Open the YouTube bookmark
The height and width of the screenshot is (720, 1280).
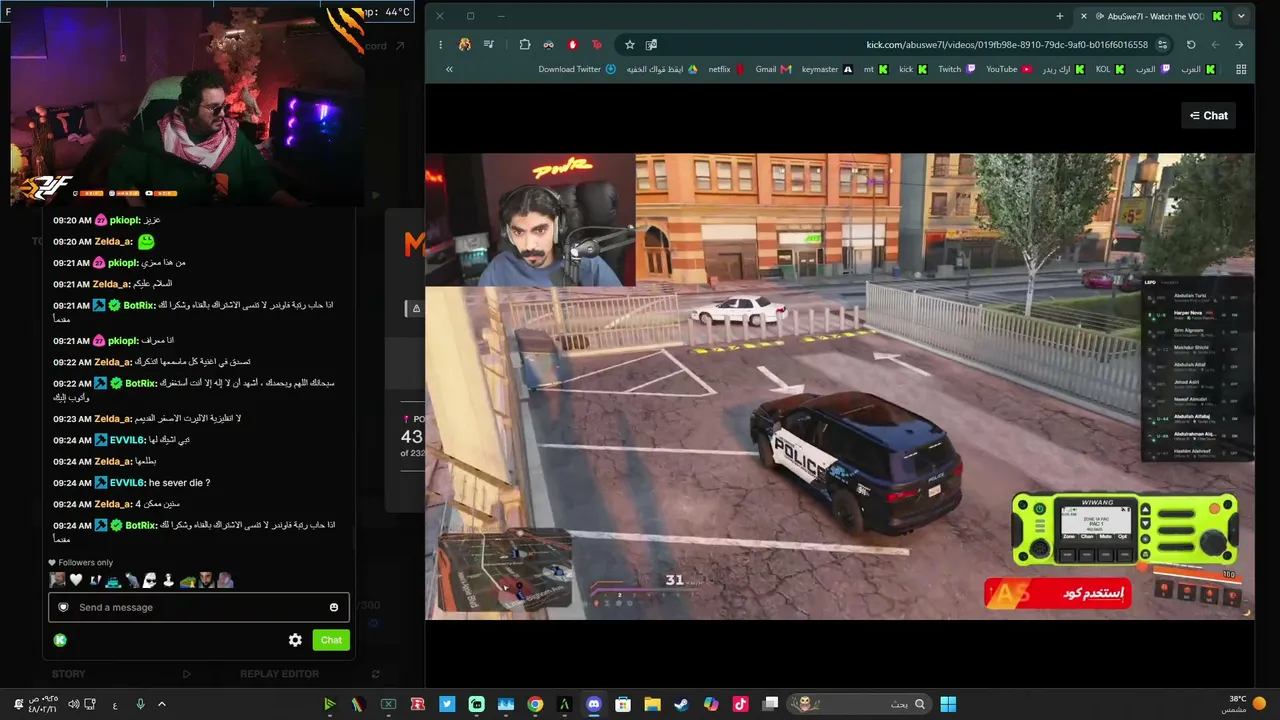pos(1009,69)
